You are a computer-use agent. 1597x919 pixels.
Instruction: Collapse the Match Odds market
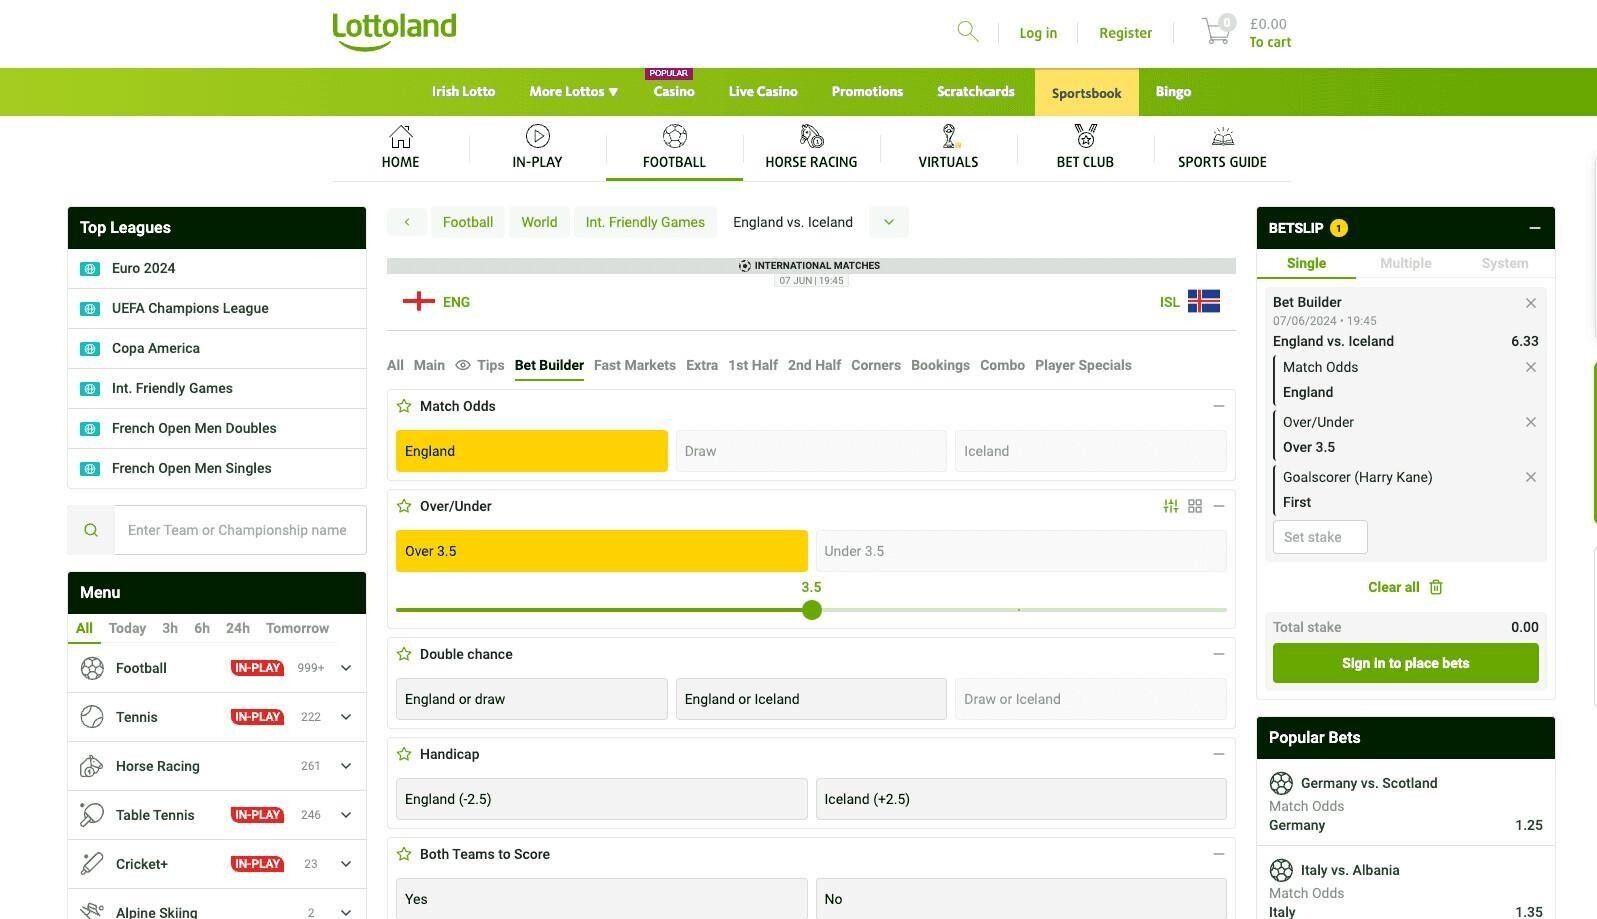[x=1218, y=406]
